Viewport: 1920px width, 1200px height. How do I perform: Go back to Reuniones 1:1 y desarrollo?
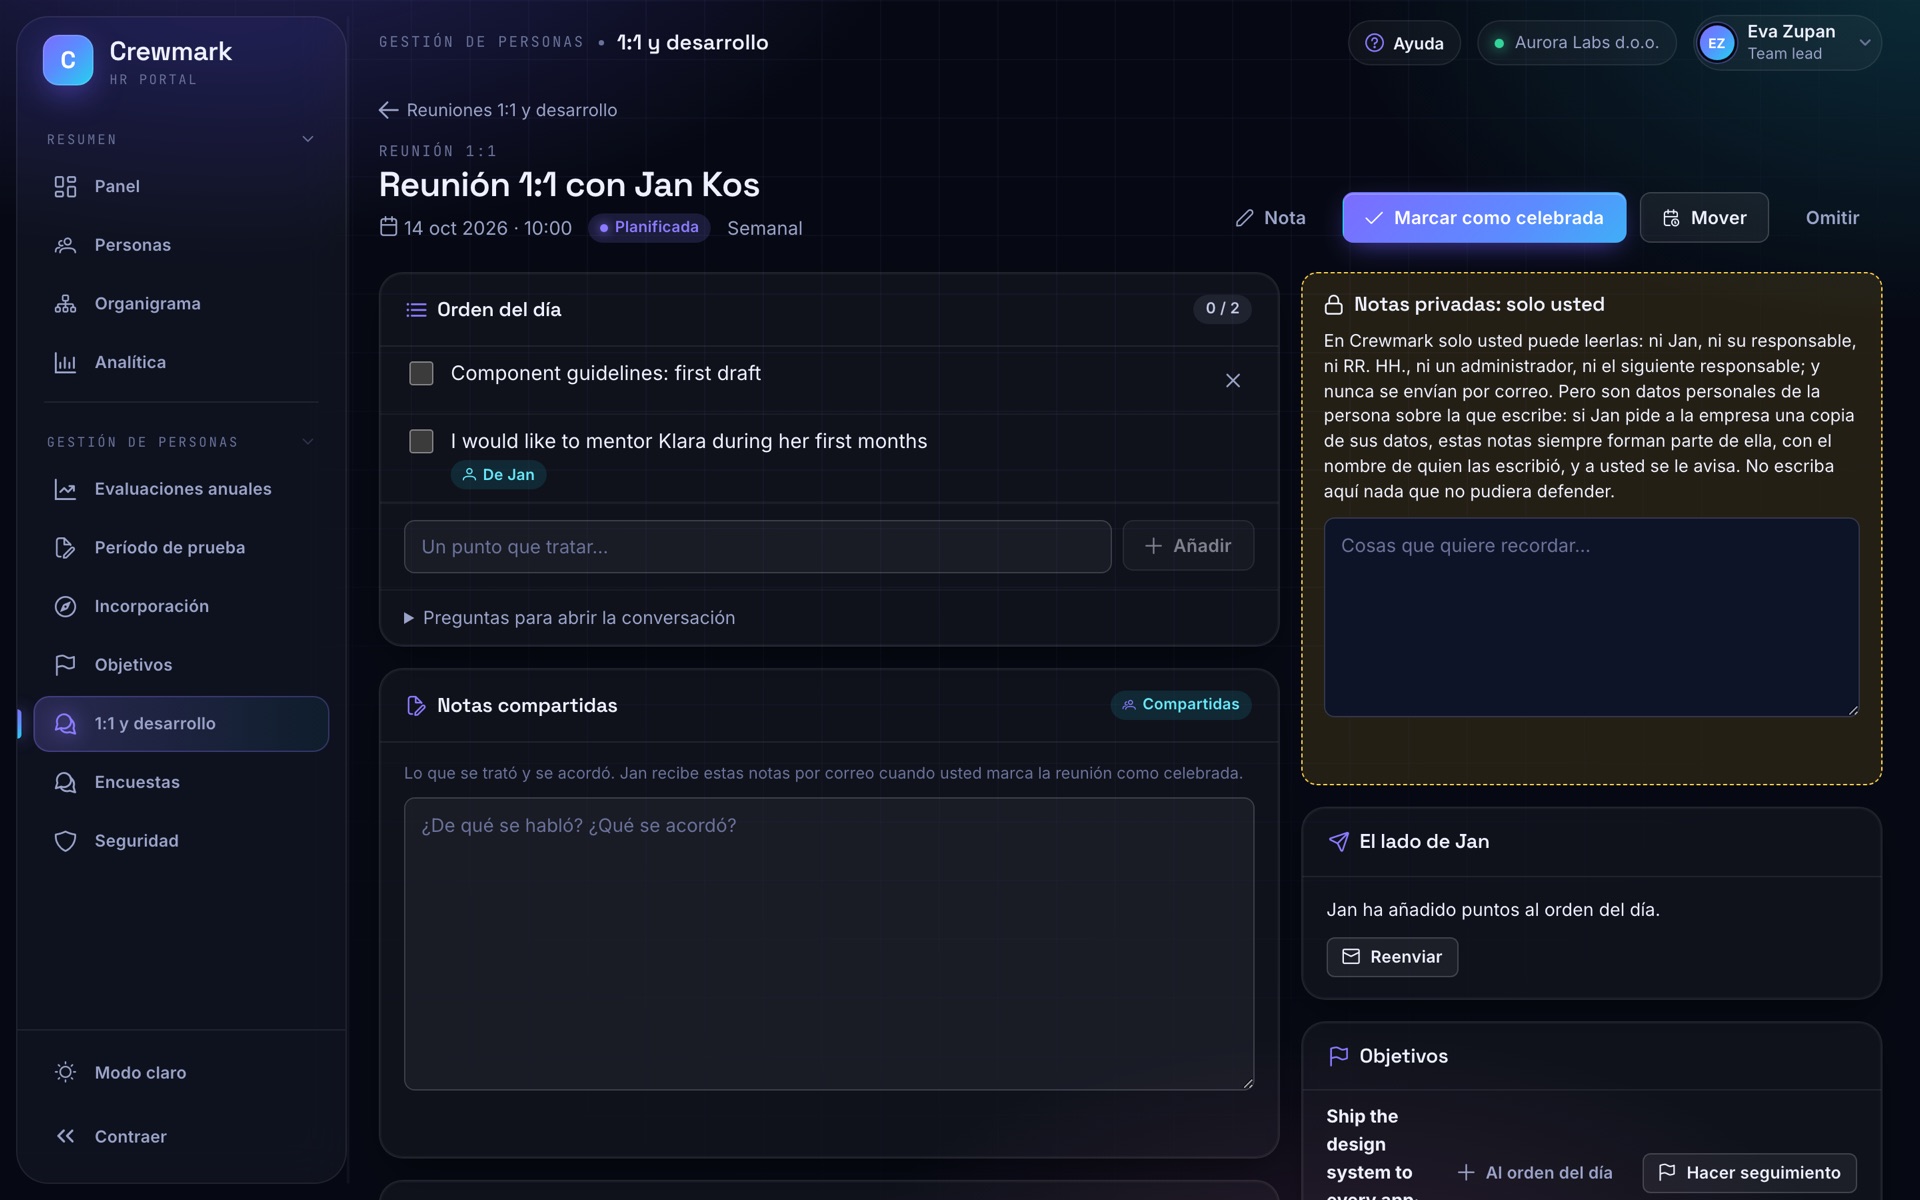(x=498, y=110)
